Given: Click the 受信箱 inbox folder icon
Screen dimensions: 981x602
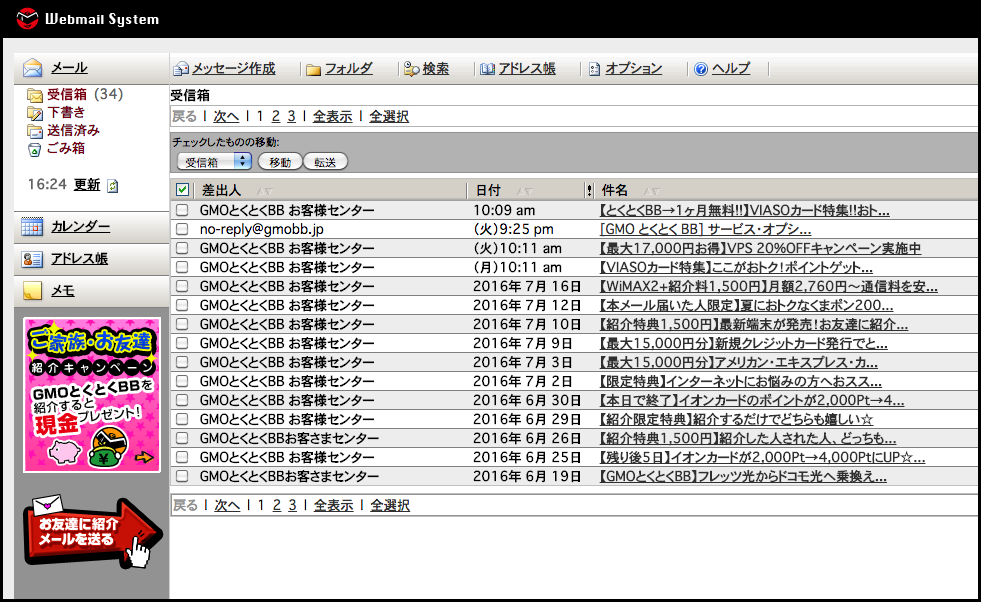Looking at the screenshot, I should [34, 95].
